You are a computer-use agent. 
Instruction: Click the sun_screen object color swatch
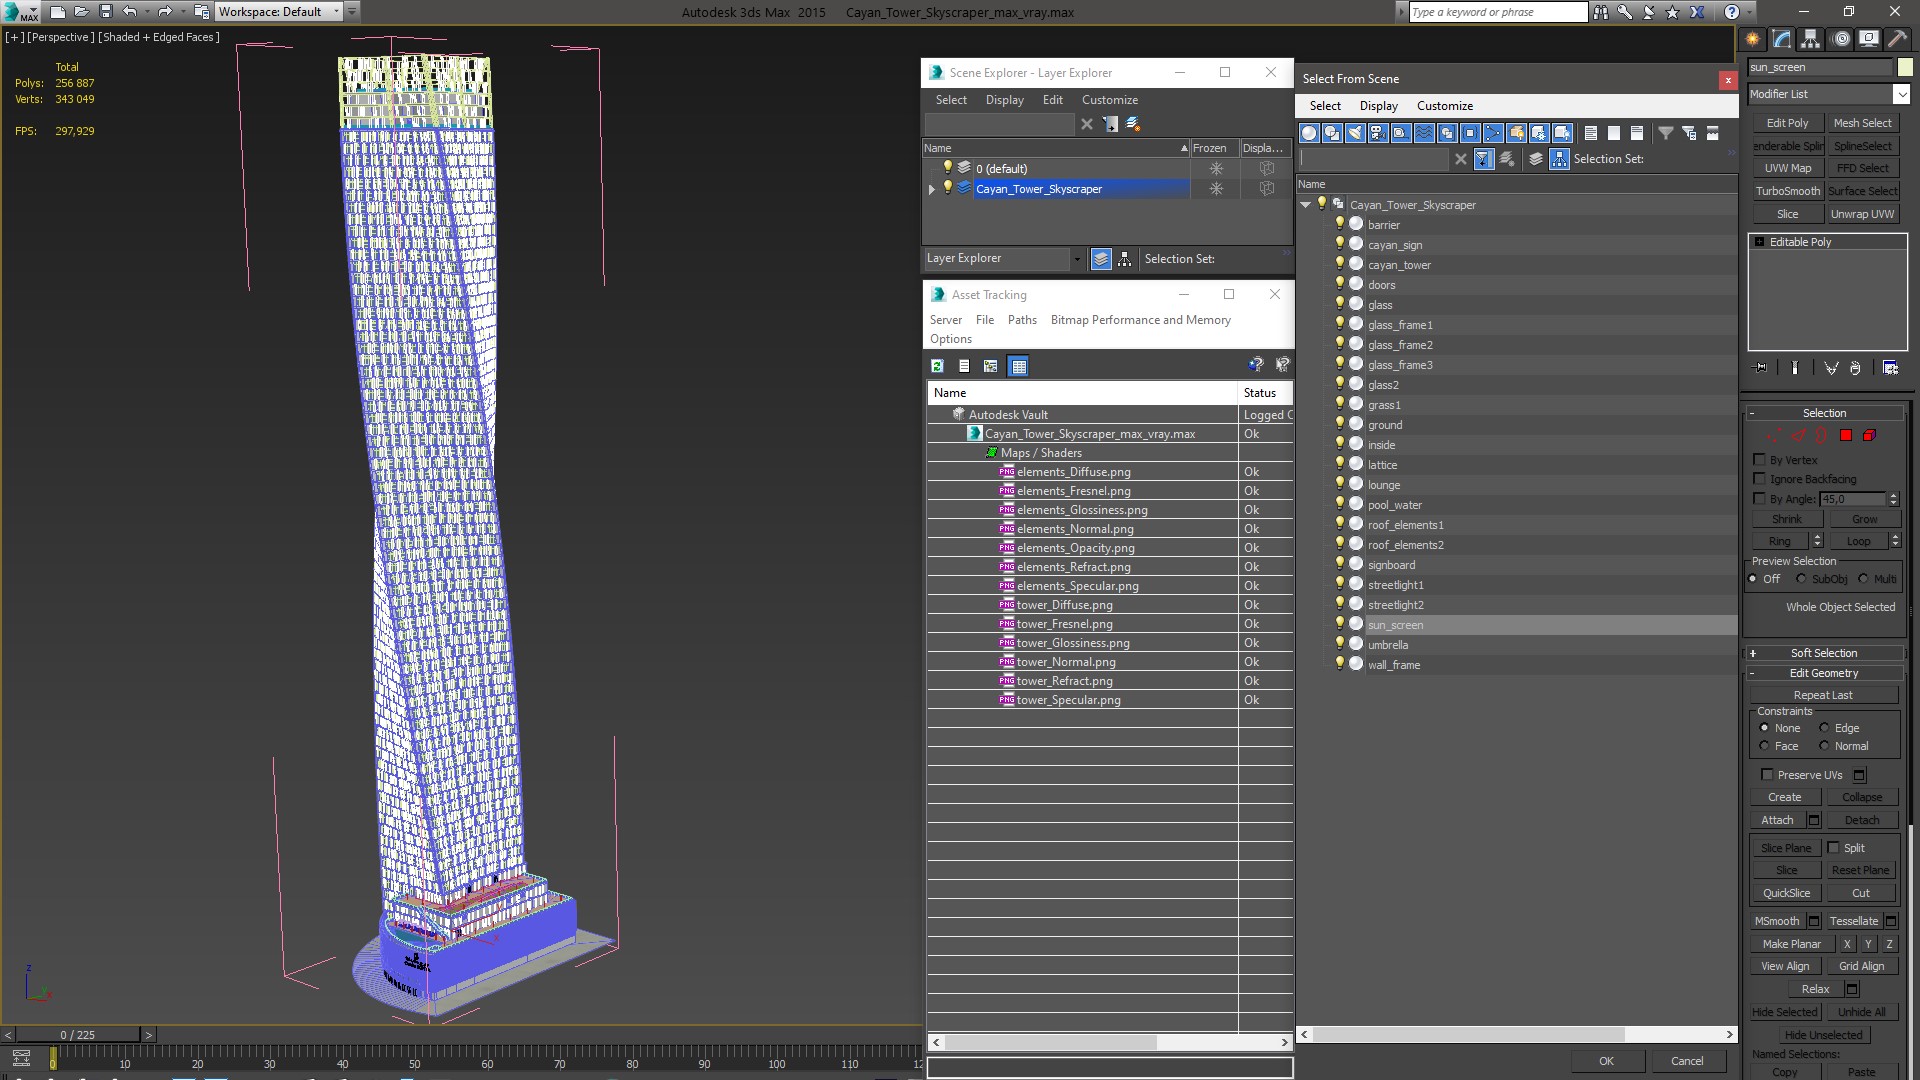click(x=1905, y=67)
